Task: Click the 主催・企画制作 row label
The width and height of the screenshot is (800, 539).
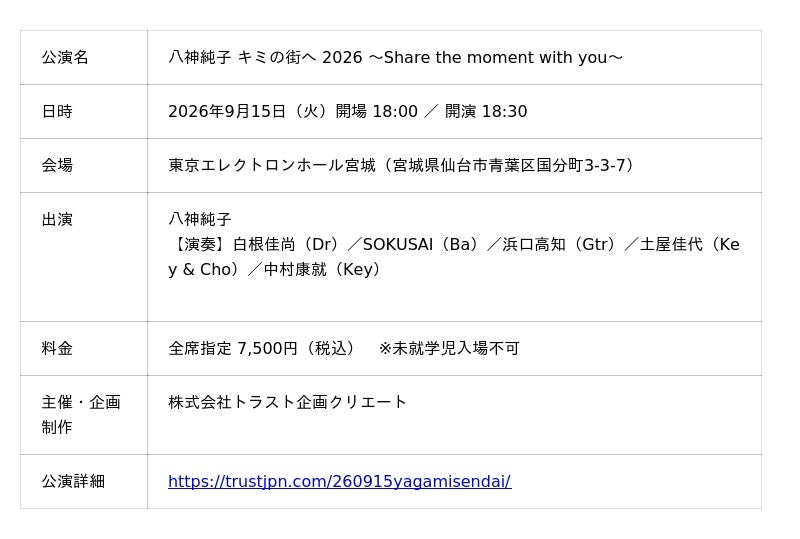Action: (x=81, y=415)
